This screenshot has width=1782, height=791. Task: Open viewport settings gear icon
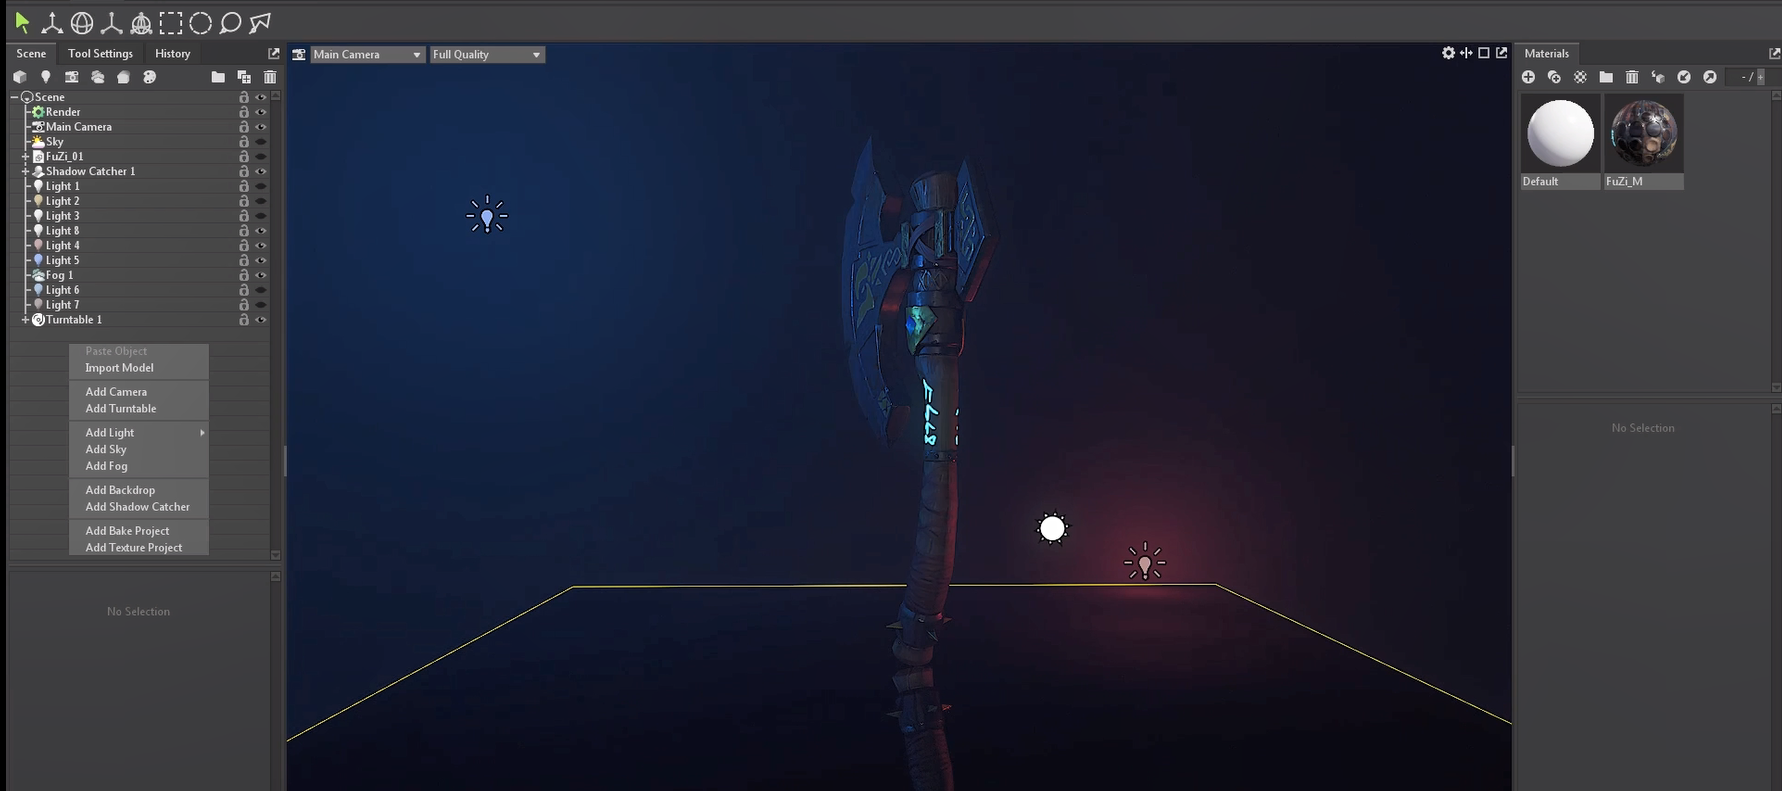coord(1448,53)
